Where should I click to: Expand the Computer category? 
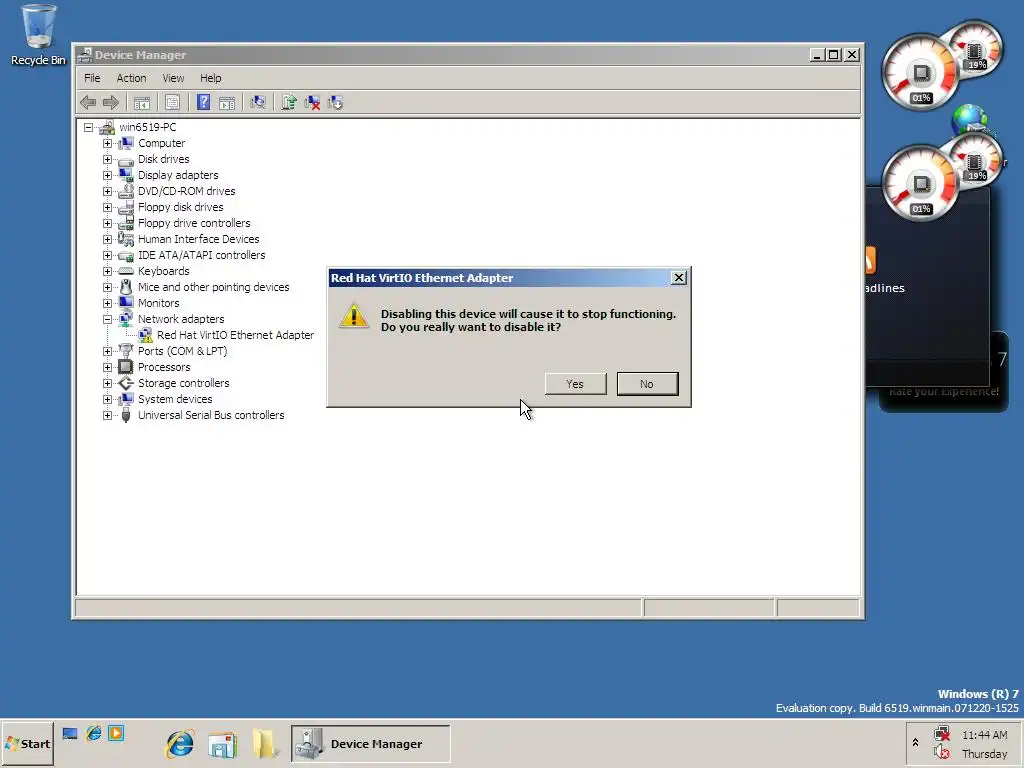click(107, 143)
